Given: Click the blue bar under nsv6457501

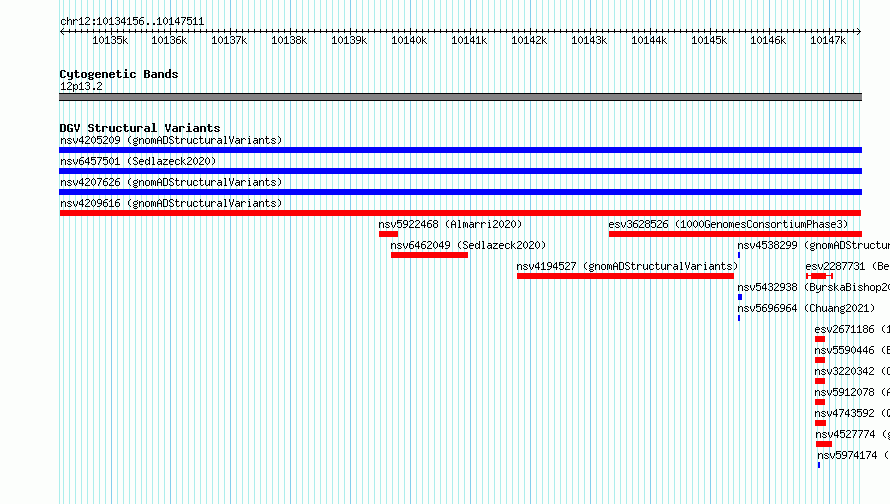Looking at the screenshot, I should [460, 171].
